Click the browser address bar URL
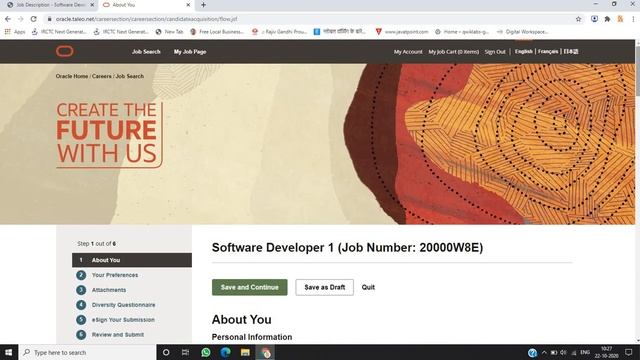This screenshot has height=360, width=640. point(146,19)
